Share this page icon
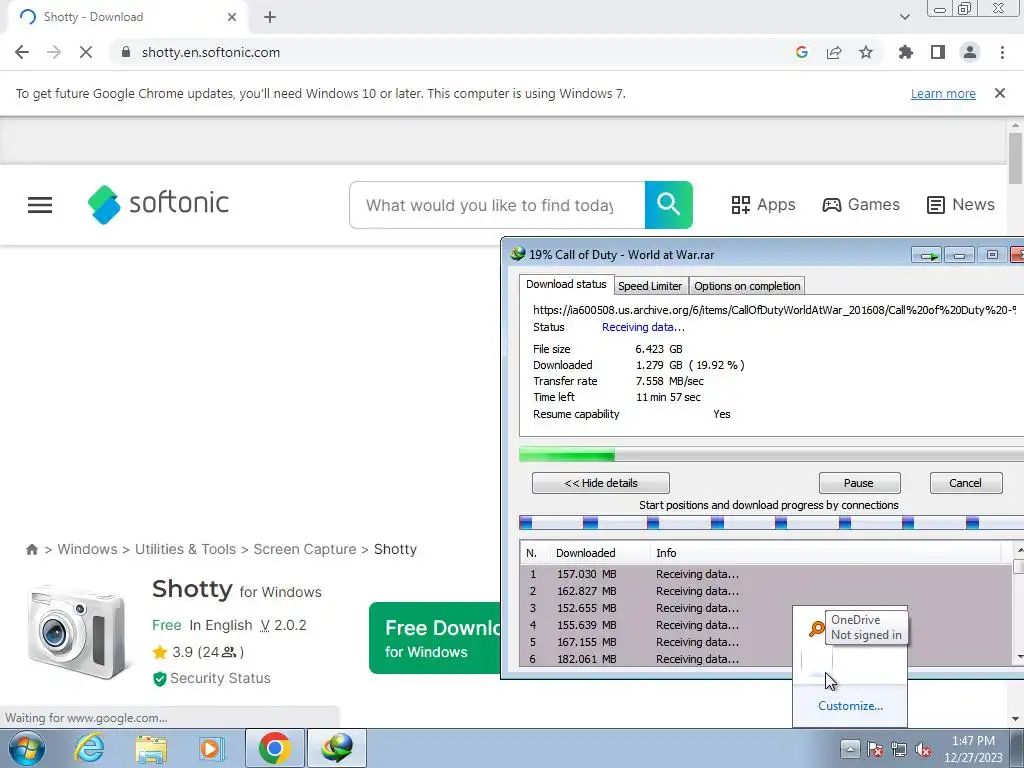The image size is (1024, 768). [x=834, y=52]
